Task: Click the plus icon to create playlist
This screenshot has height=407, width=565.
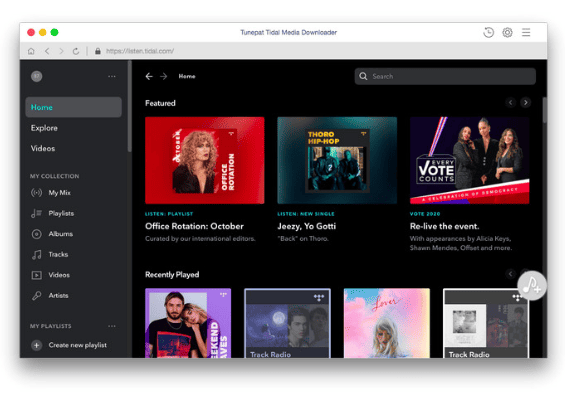Action: coord(36,345)
